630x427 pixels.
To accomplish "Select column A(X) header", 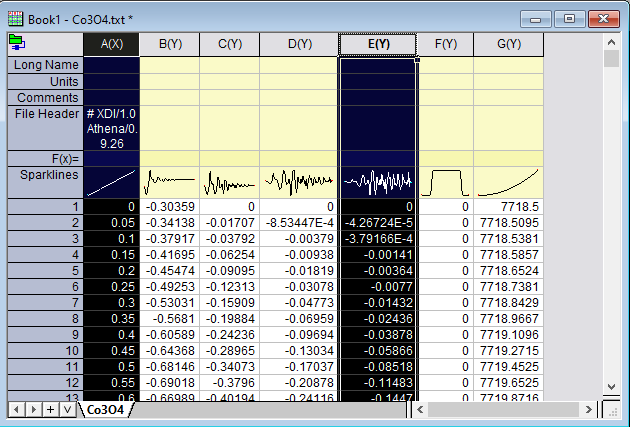I will [x=111, y=44].
